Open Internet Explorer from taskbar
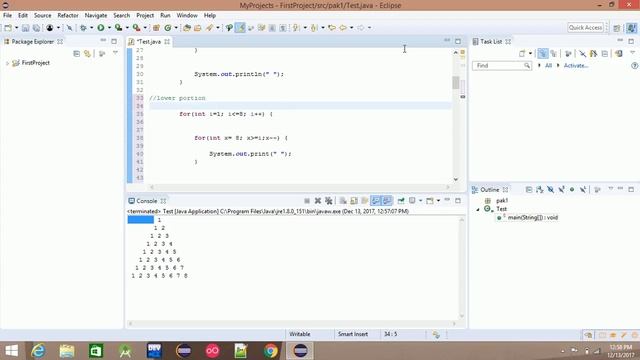Screen dimensions: 640x360 pyautogui.click(x=38, y=351)
